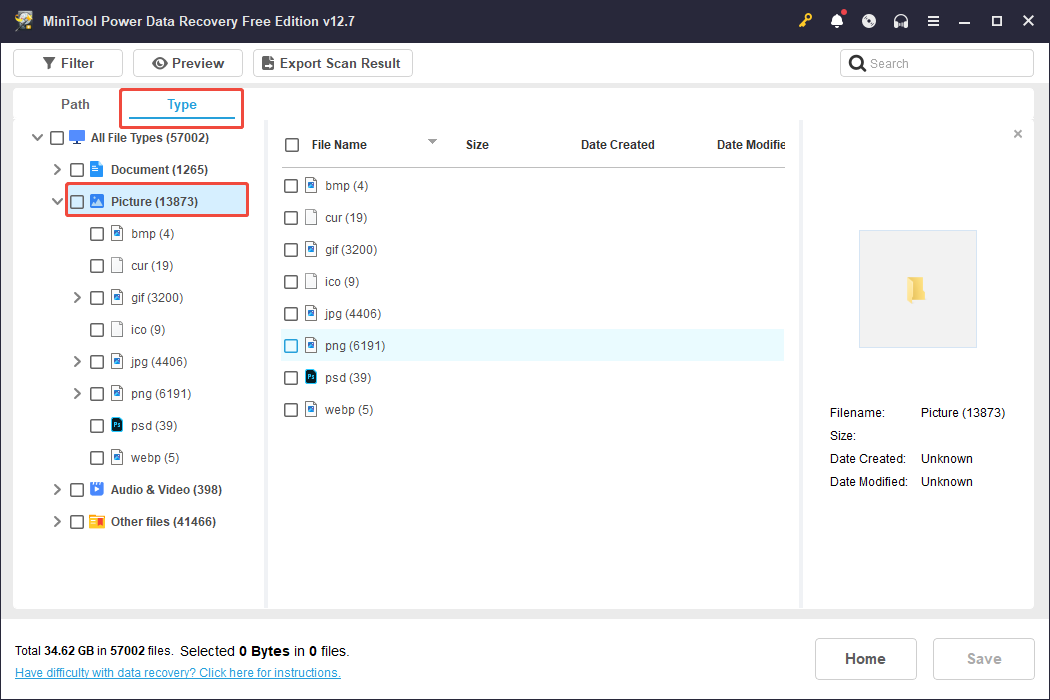Click the MiniTool logo in the title bar
This screenshot has width=1050, height=700.
23,20
